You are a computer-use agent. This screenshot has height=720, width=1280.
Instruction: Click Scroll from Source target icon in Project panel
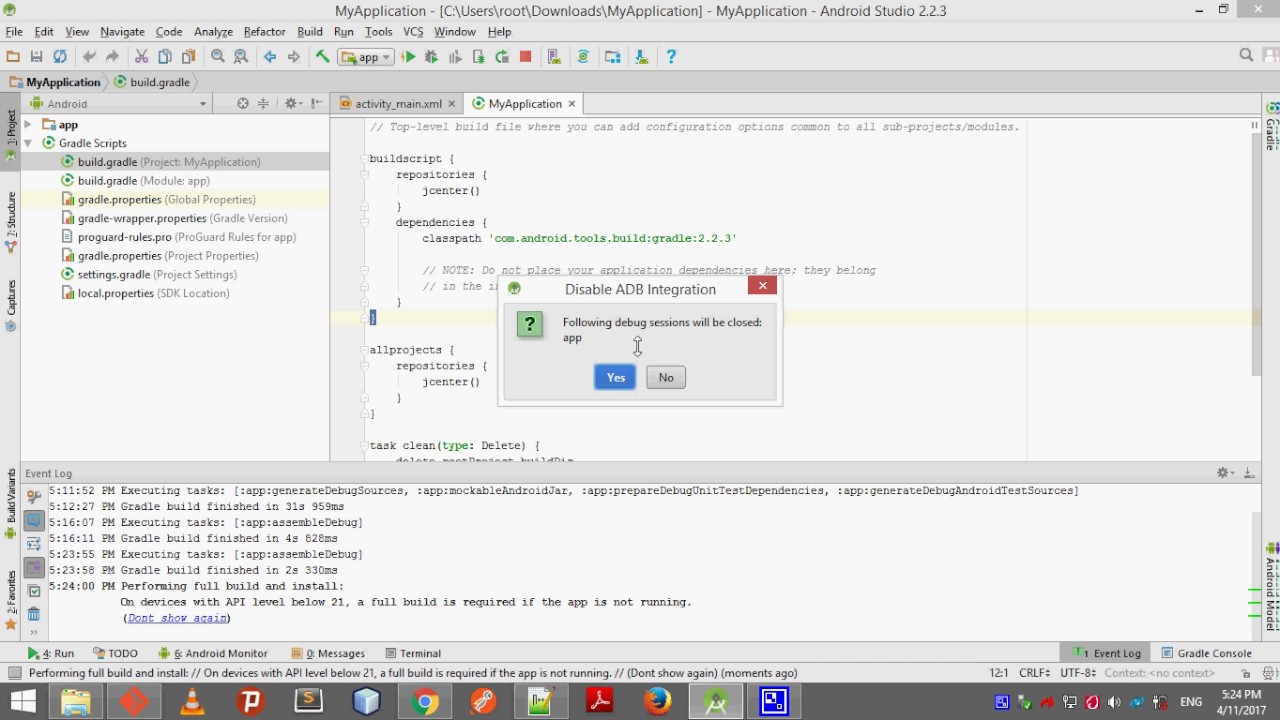coord(242,103)
